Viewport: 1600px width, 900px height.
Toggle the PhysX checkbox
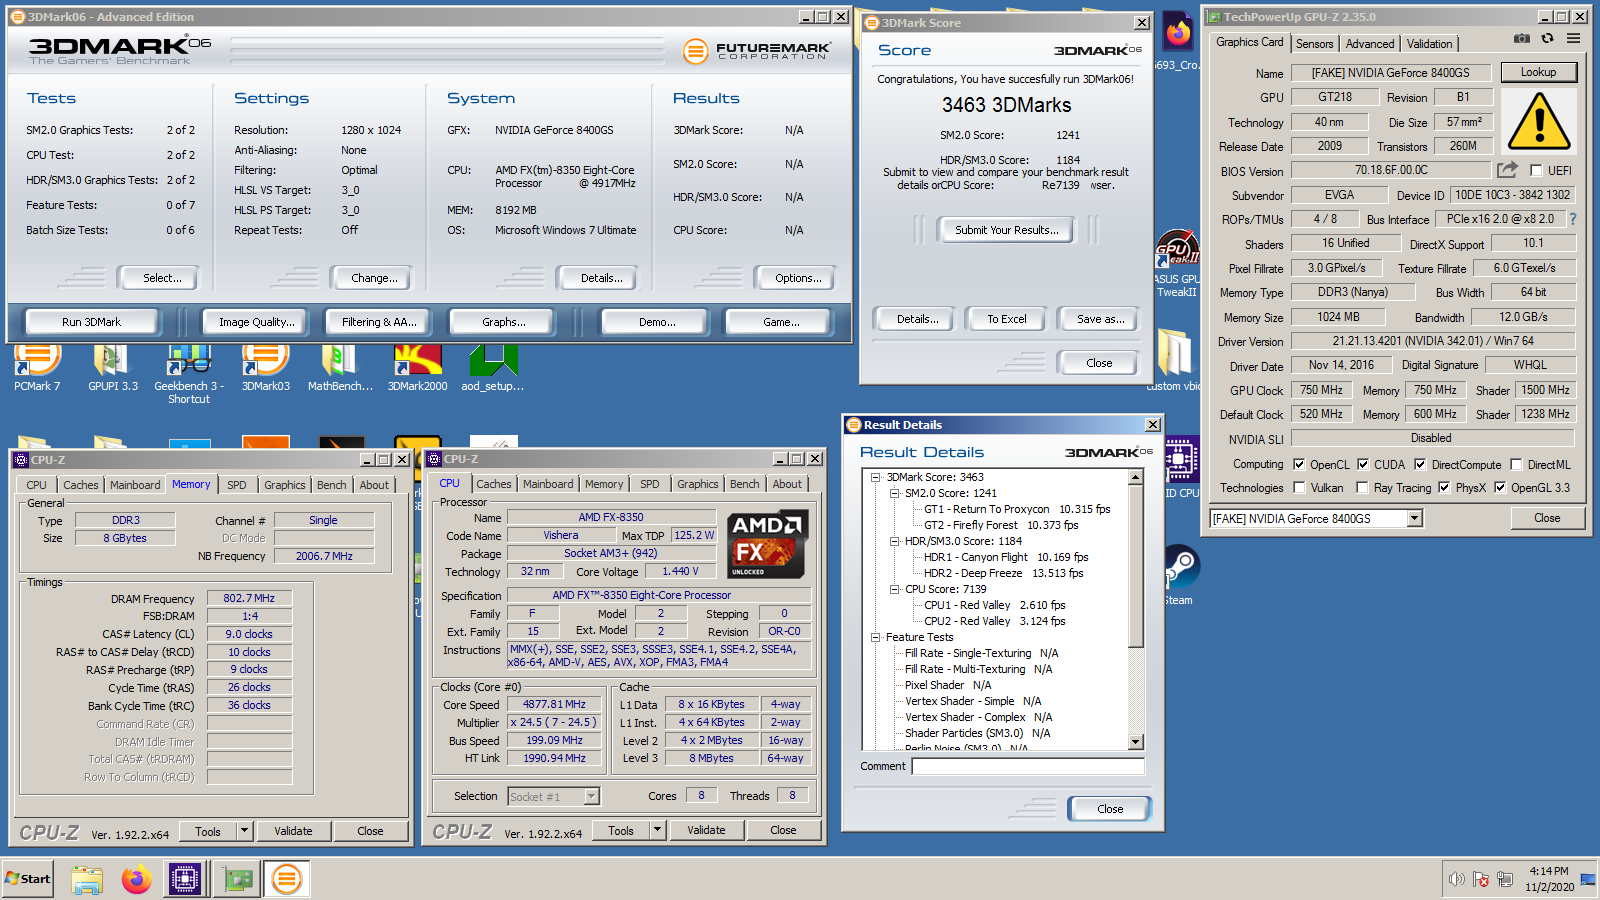click(1444, 488)
